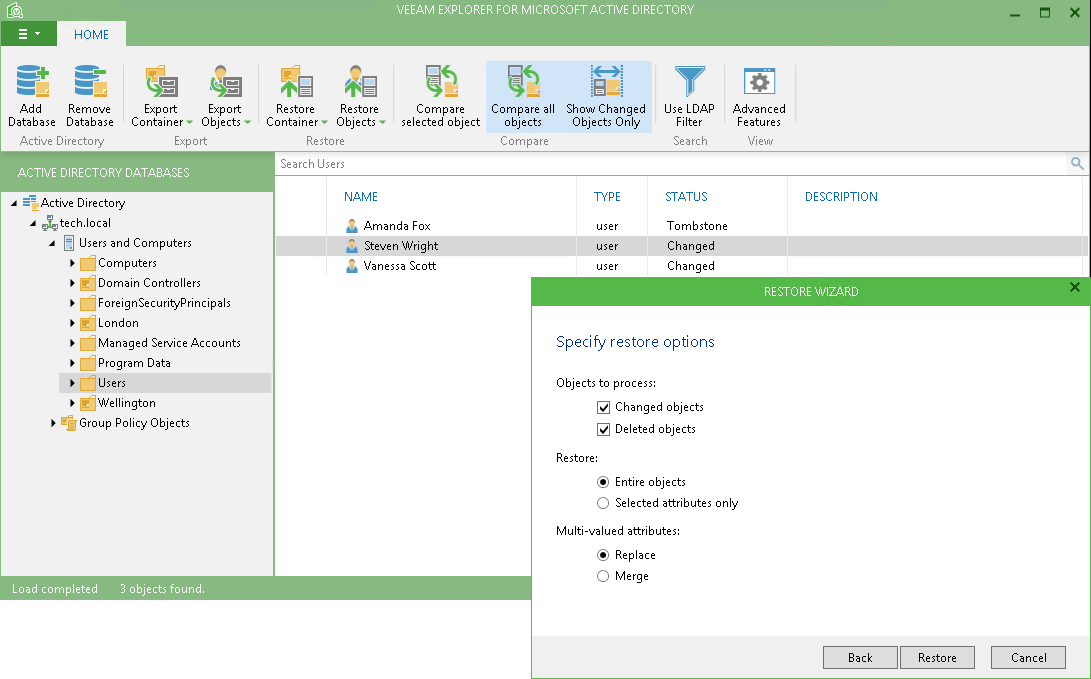Toggle Show Changed Objects Only
This screenshot has height=679, width=1091.
point(606,96)
